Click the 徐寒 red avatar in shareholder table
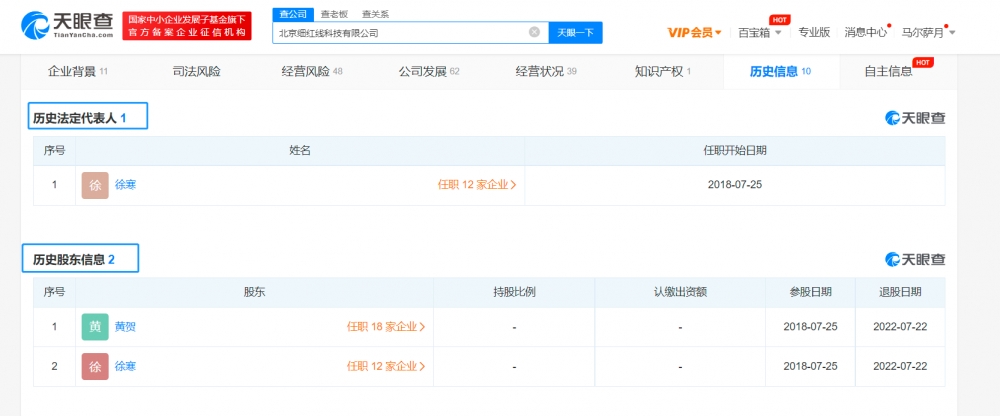 pos(95,367)
